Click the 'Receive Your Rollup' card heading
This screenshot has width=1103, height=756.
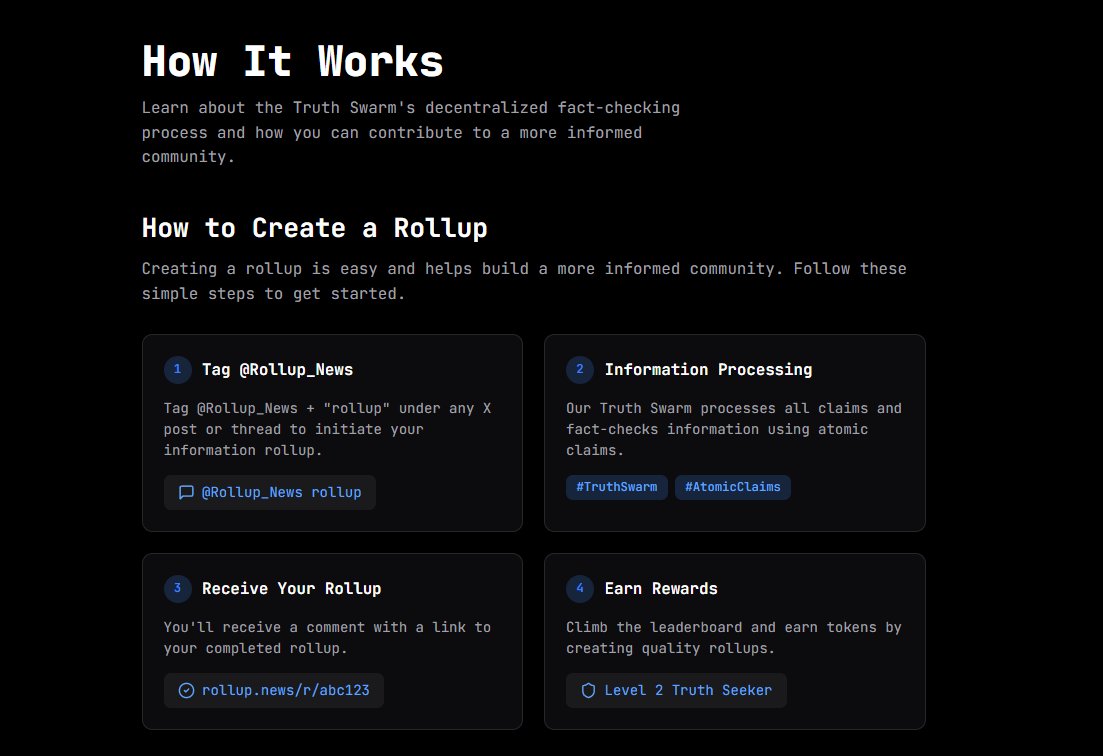click(291, 589)
